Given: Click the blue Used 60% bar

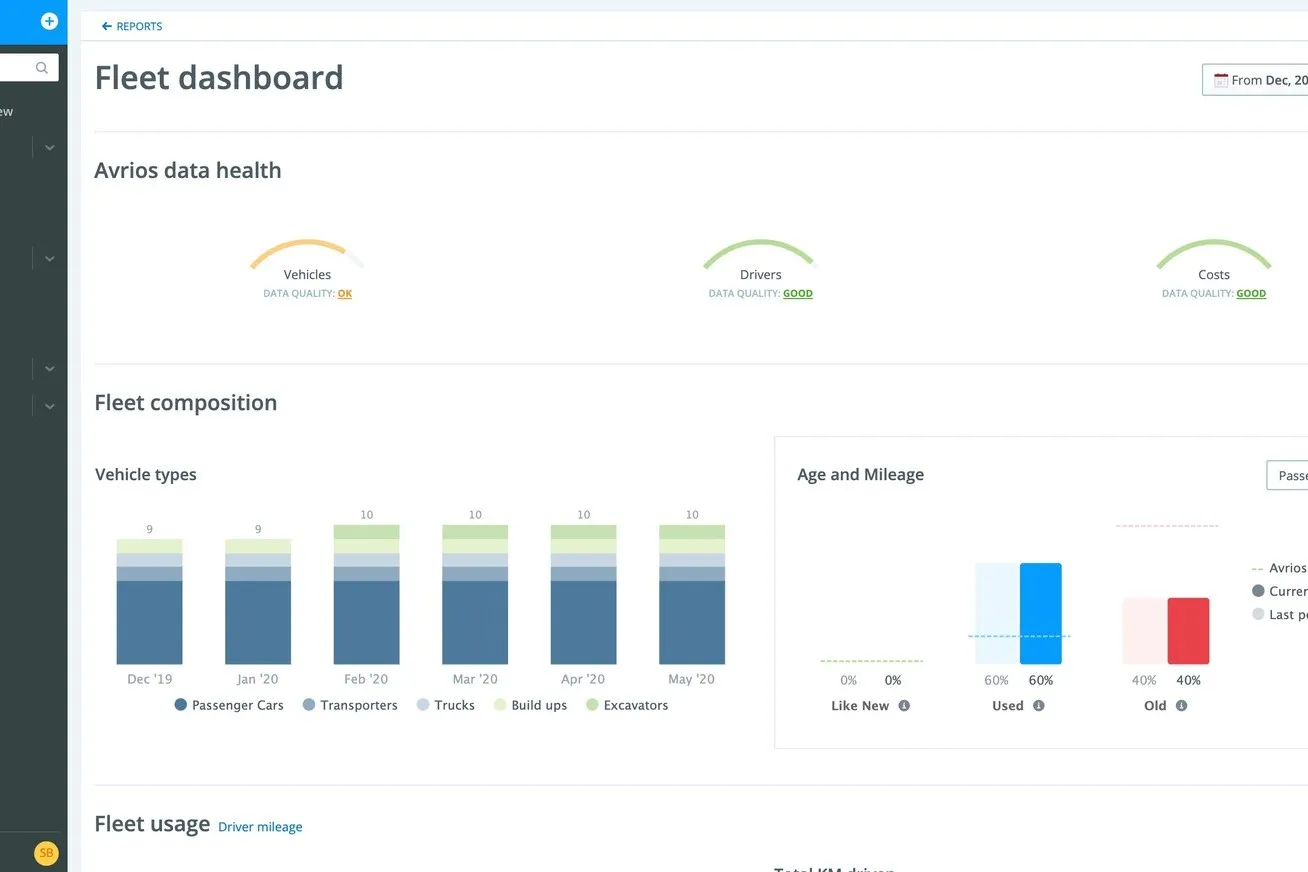Looking at the screenshot, I should pos(1041,613).
